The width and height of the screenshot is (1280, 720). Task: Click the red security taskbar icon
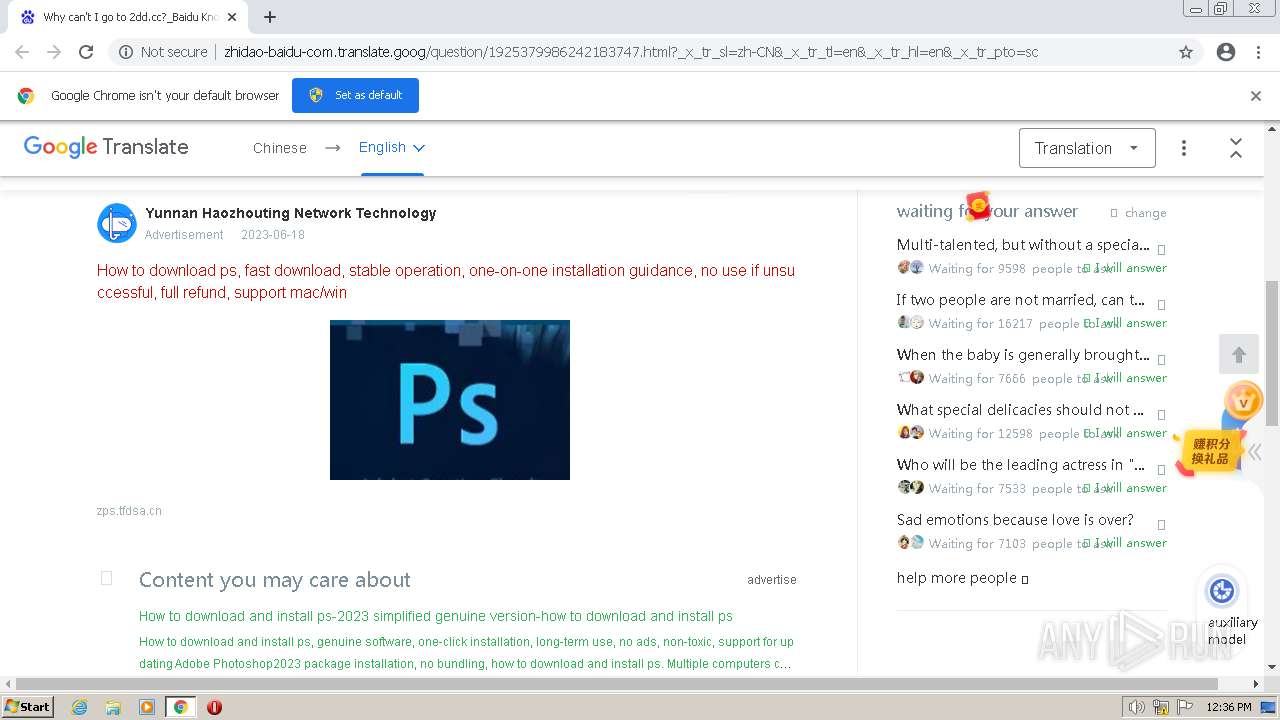[x=214, y=707]
